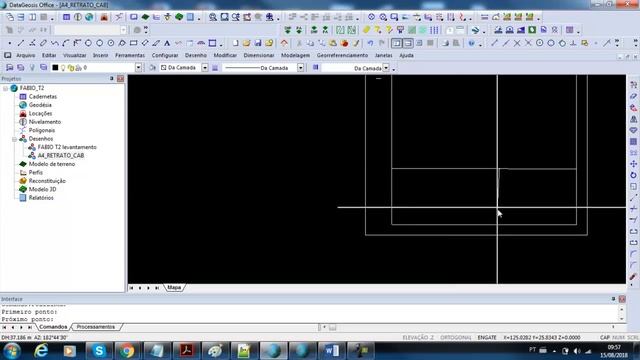Select FABIO T2 levantamento drawing
Screen dimensions: 640x360
[x=67, y=147]
